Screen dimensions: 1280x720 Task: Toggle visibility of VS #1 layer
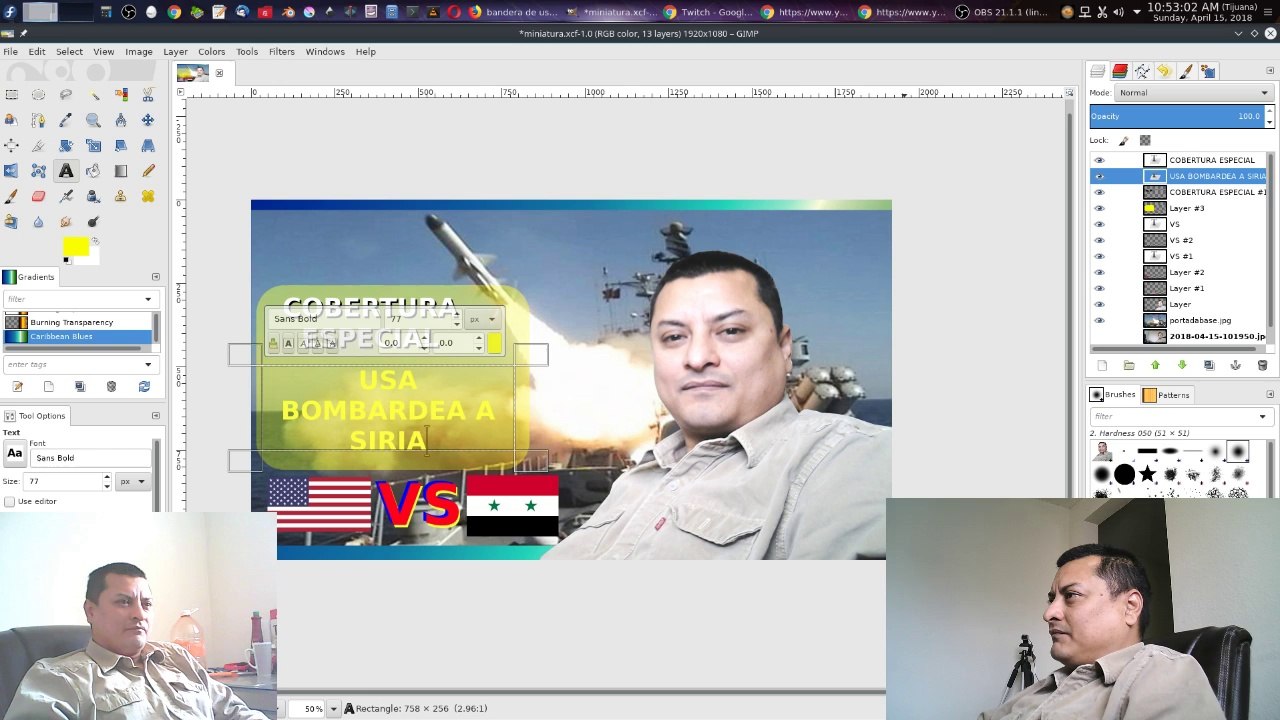coord(1099,256)
